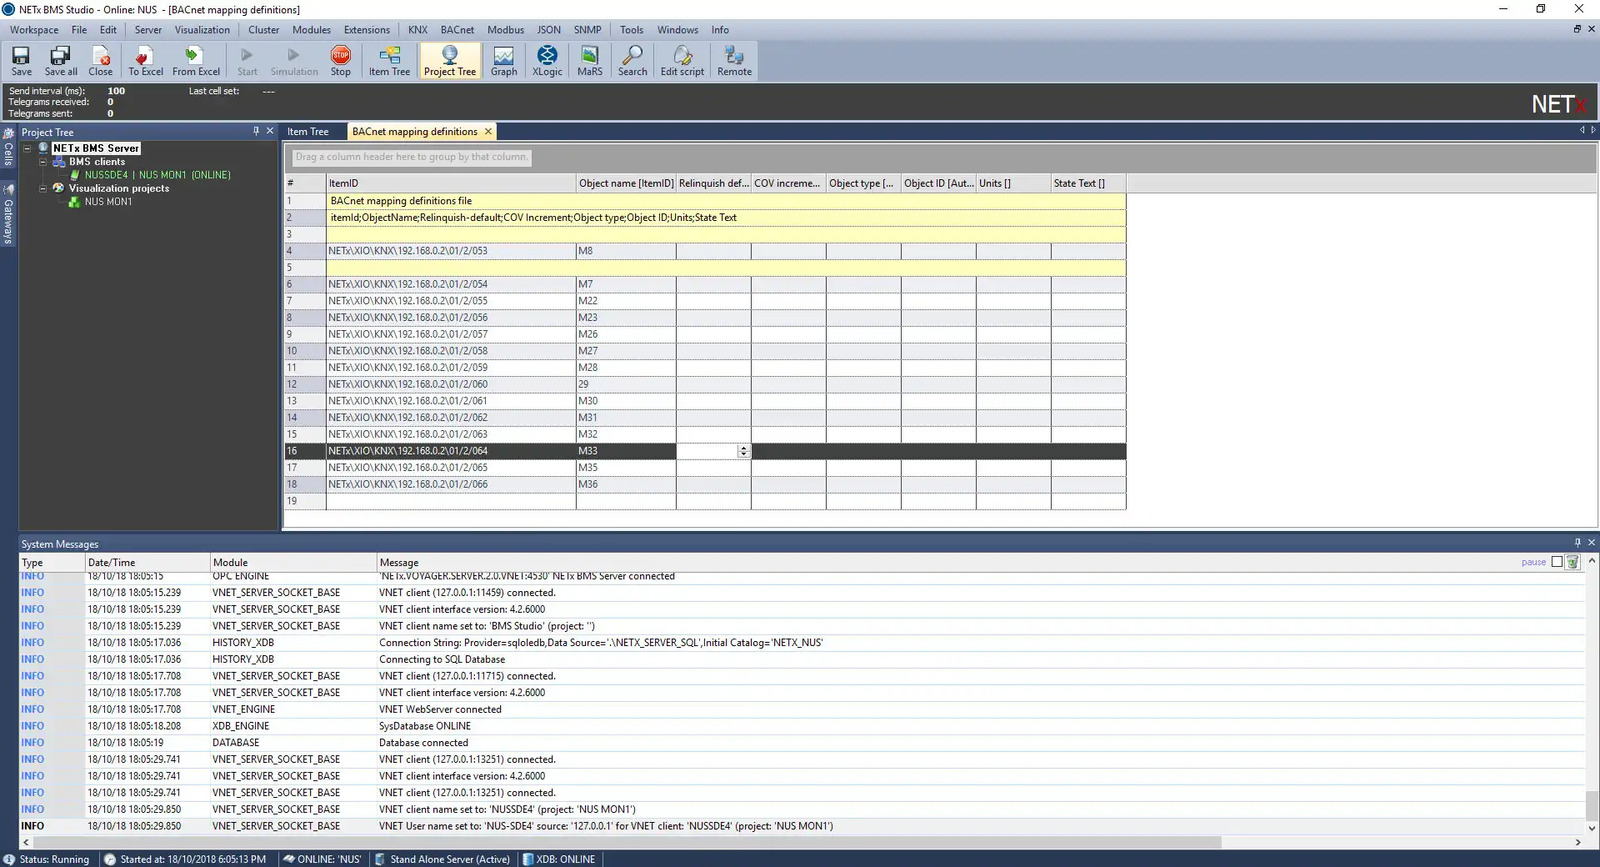The width and height of the screenshot is (1600, 867).
Task: Click the spinner in the row 16 cell
Action: 743,451
